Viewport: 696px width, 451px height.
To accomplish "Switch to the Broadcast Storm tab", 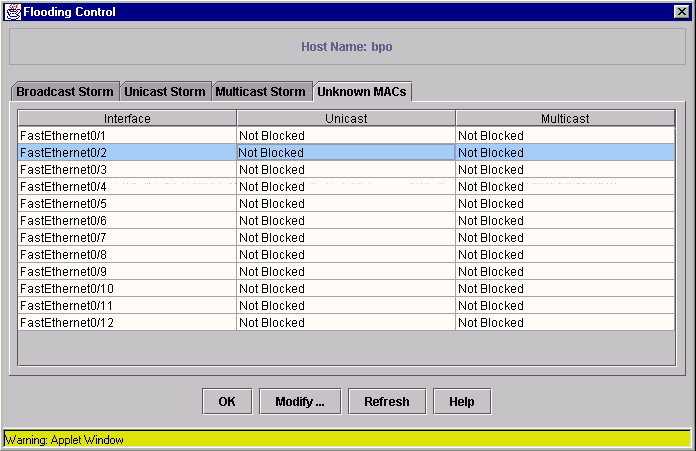I will click(x=65, y=91).
